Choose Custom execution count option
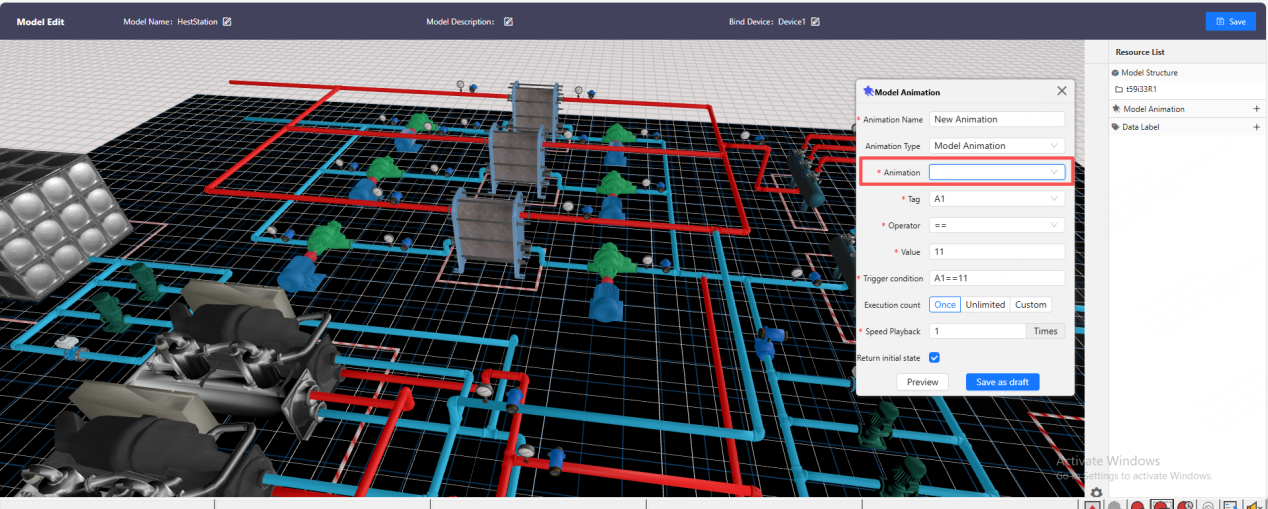1268x509 pixels. tap(1030, 305)
